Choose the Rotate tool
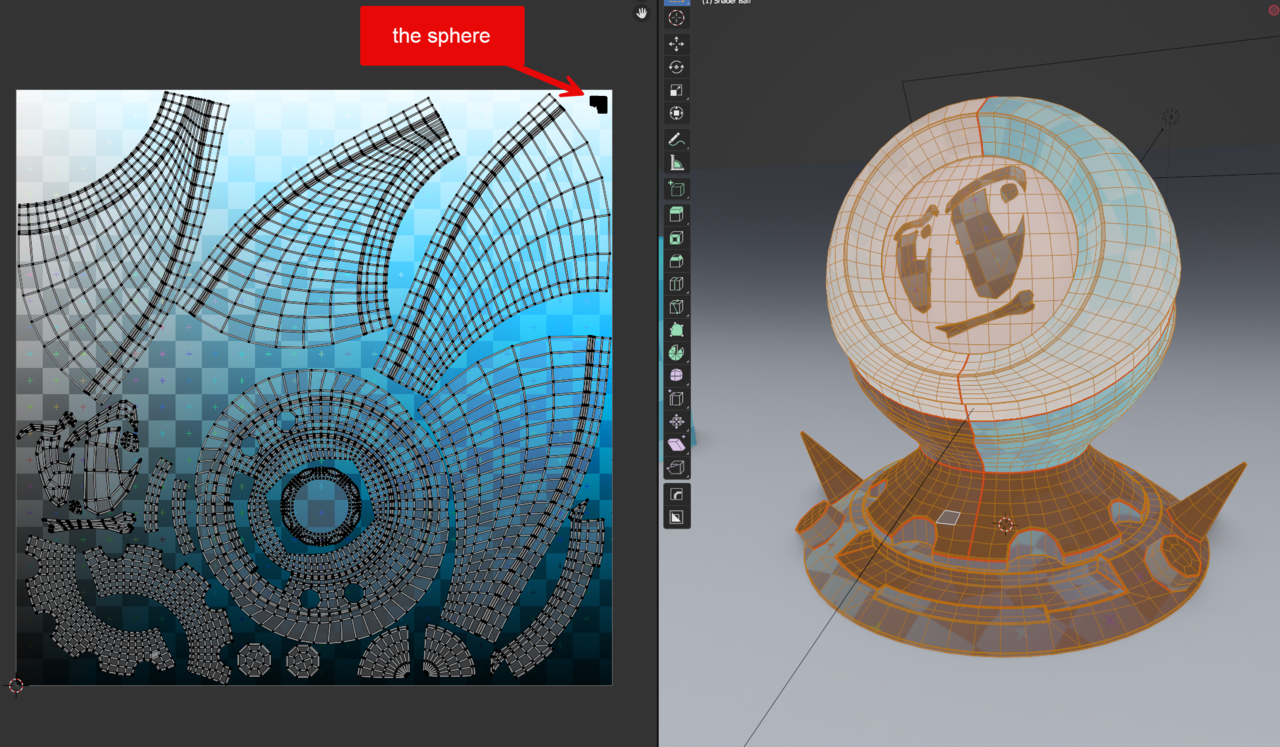Image resolution: width=1280 pixels, height=747 pixels. coord(677,67)
